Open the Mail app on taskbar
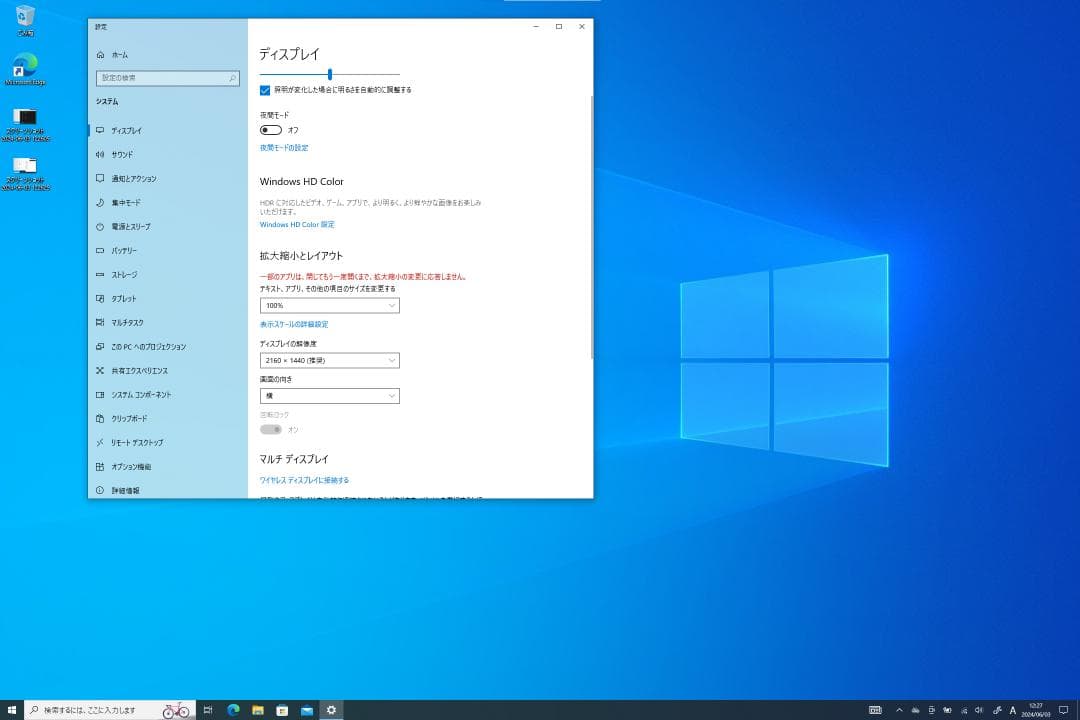 [307, 710]
